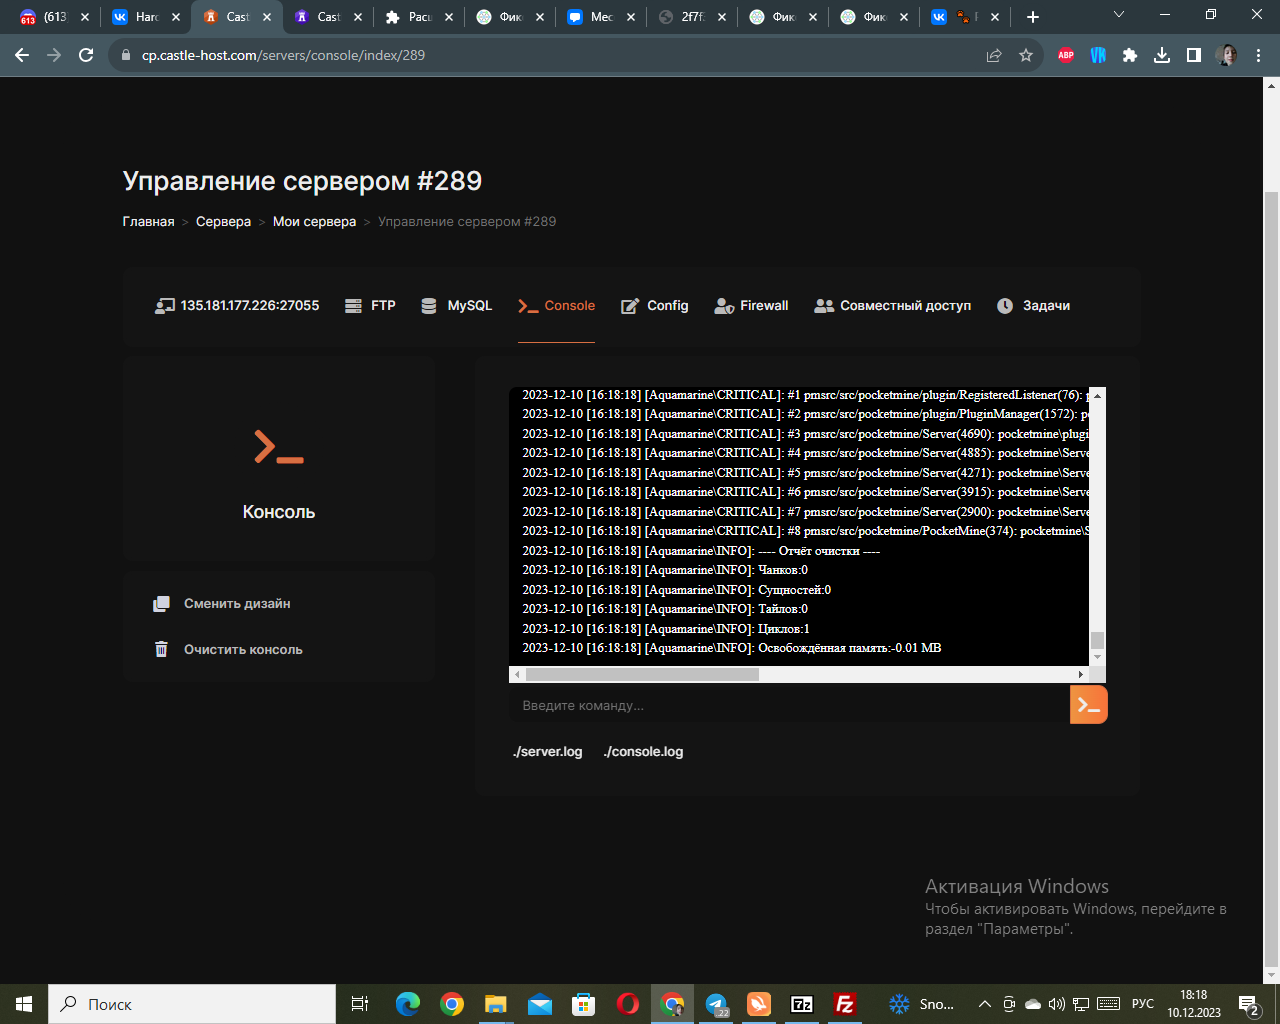
Task: Open the FTP tab
Action: click(370, 306)
